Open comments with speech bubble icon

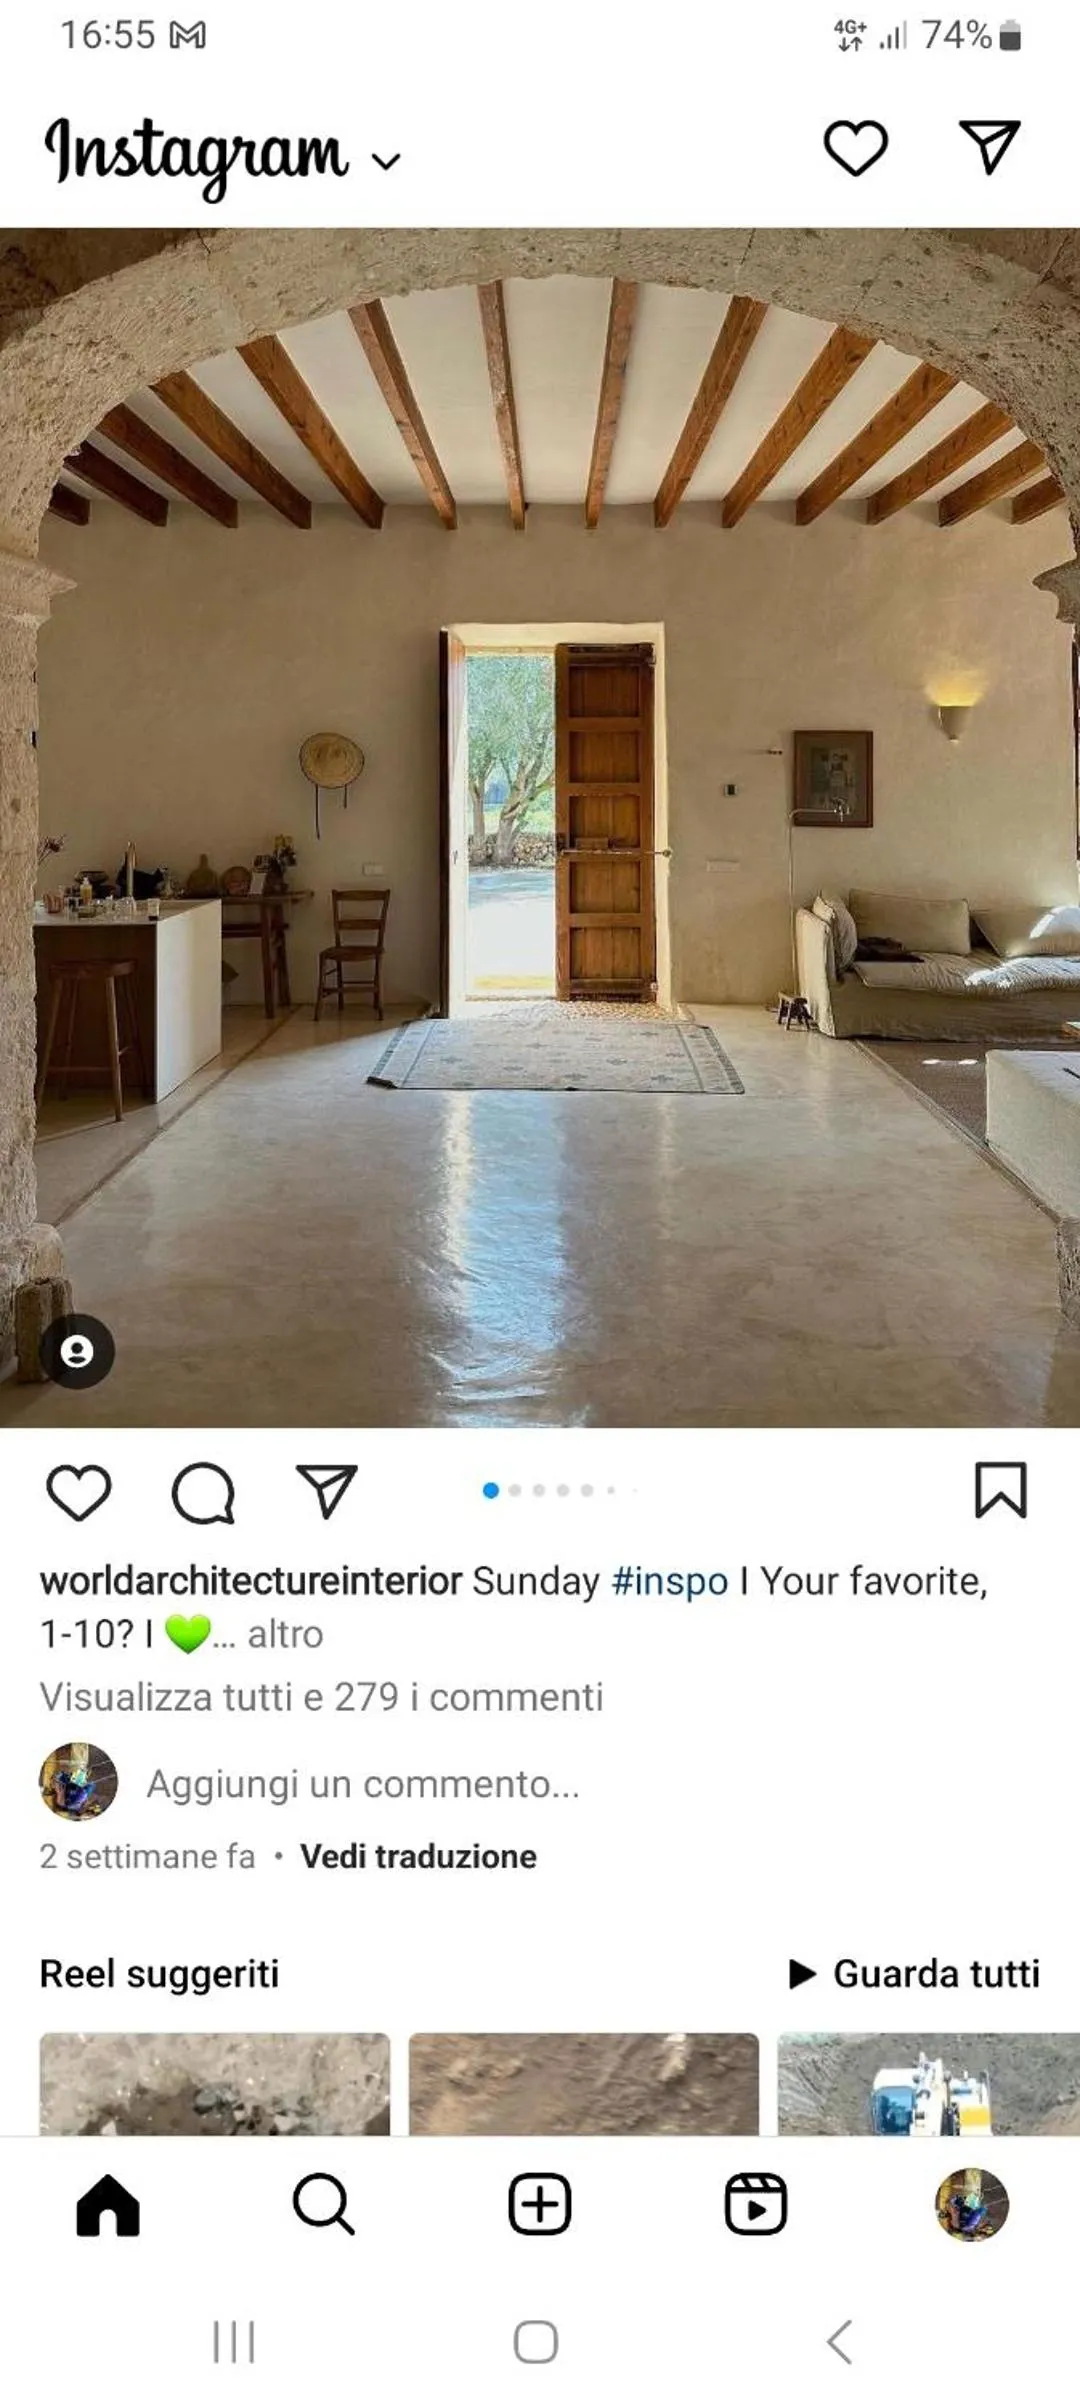203,1492
